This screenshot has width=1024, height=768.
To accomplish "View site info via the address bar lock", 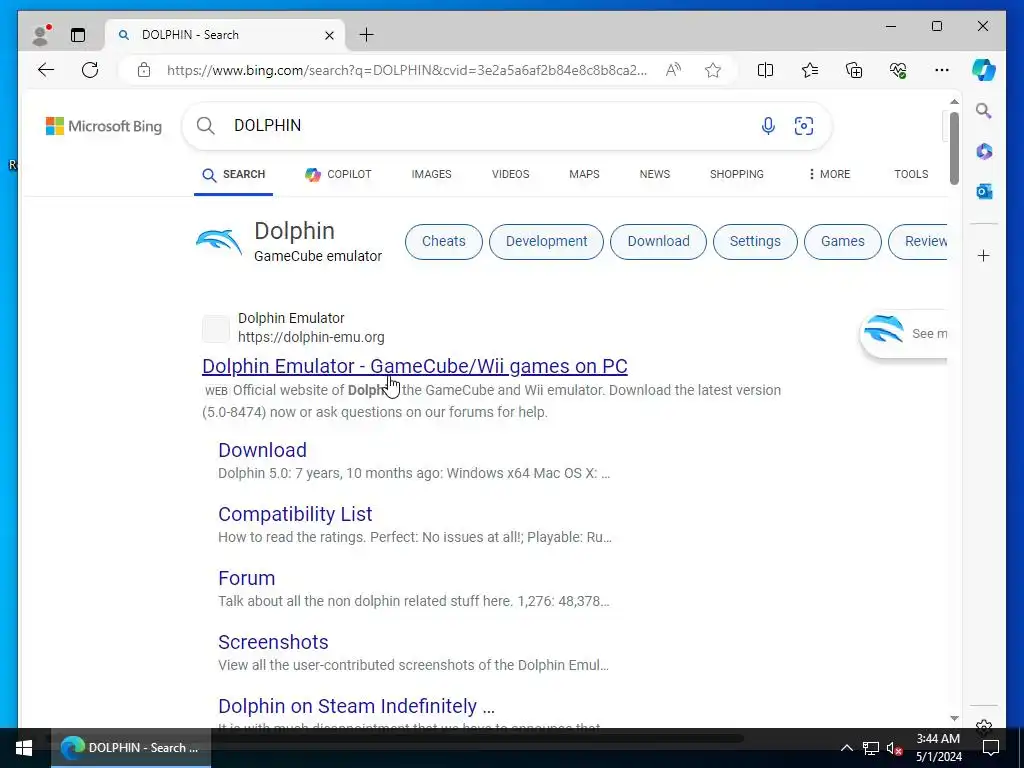I will pos(144,70).
